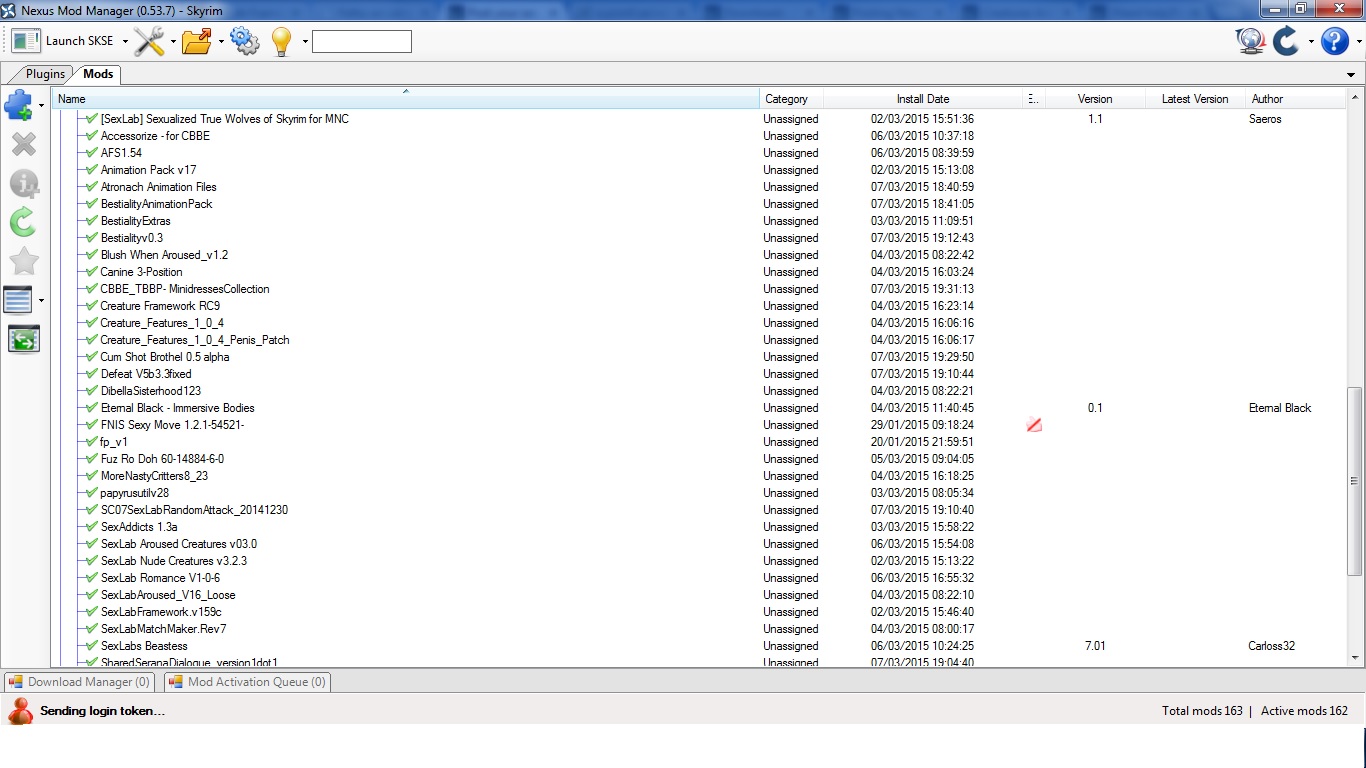
Task: Click the blue help question mark icon
Action: point(1334,41)
